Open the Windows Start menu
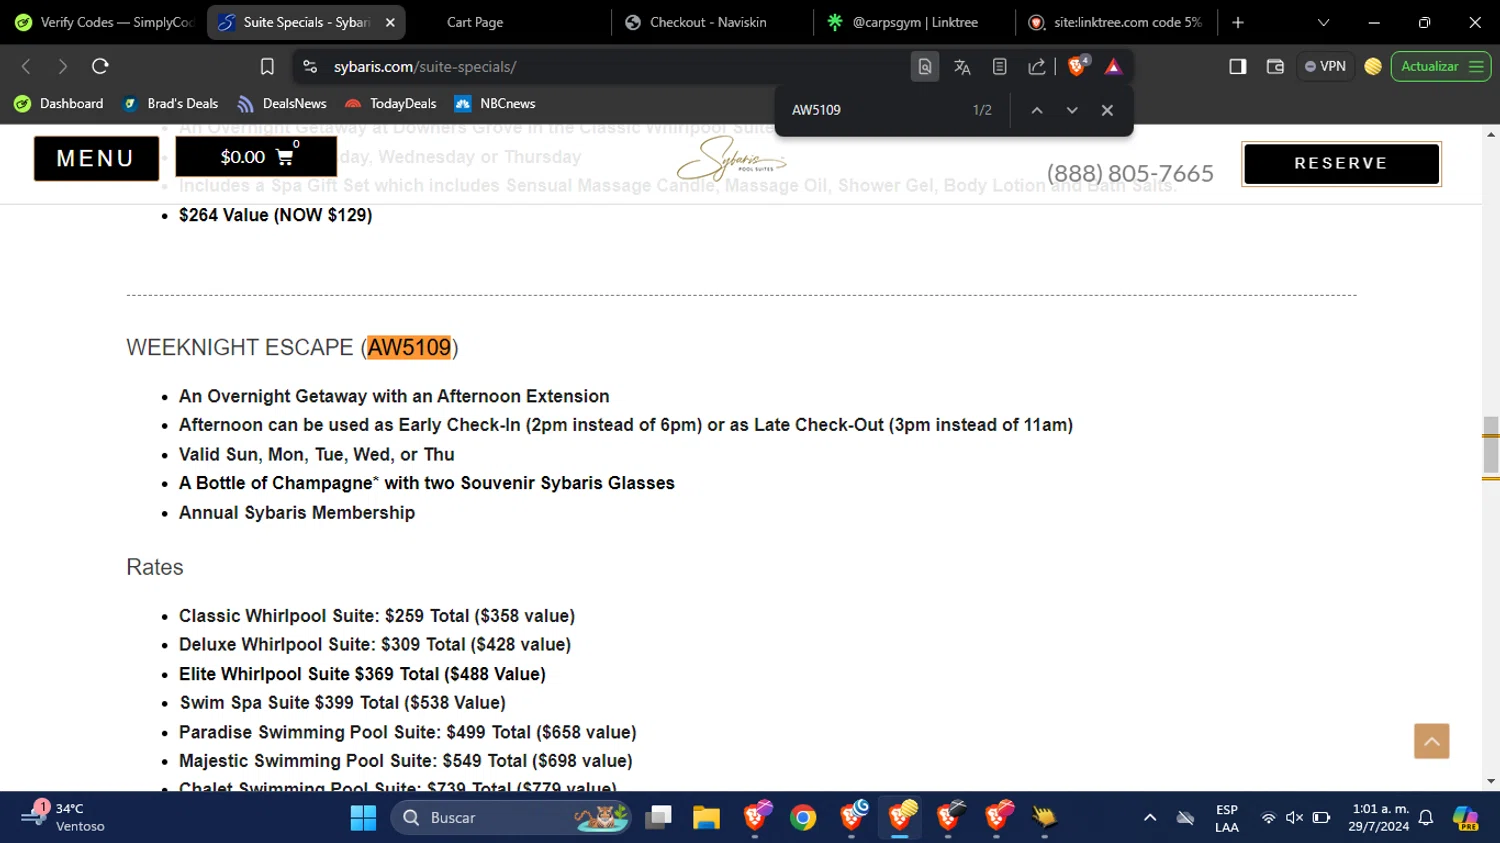This screenshot has width=1500, height=843. click(x=363, y=818)
